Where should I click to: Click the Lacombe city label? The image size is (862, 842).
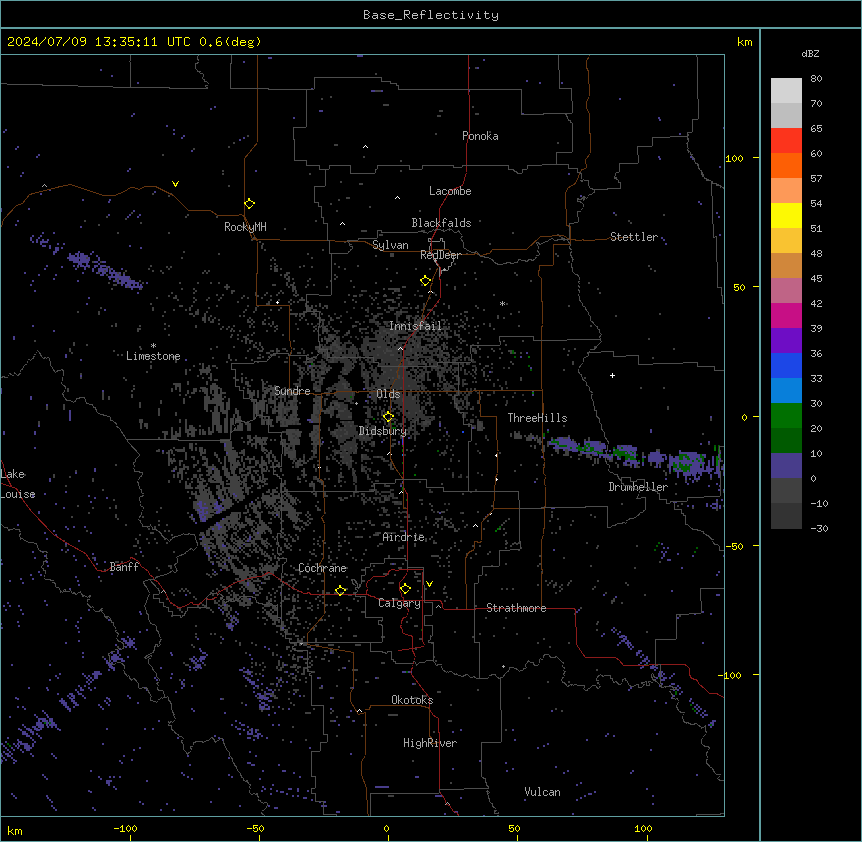[450, 191]
